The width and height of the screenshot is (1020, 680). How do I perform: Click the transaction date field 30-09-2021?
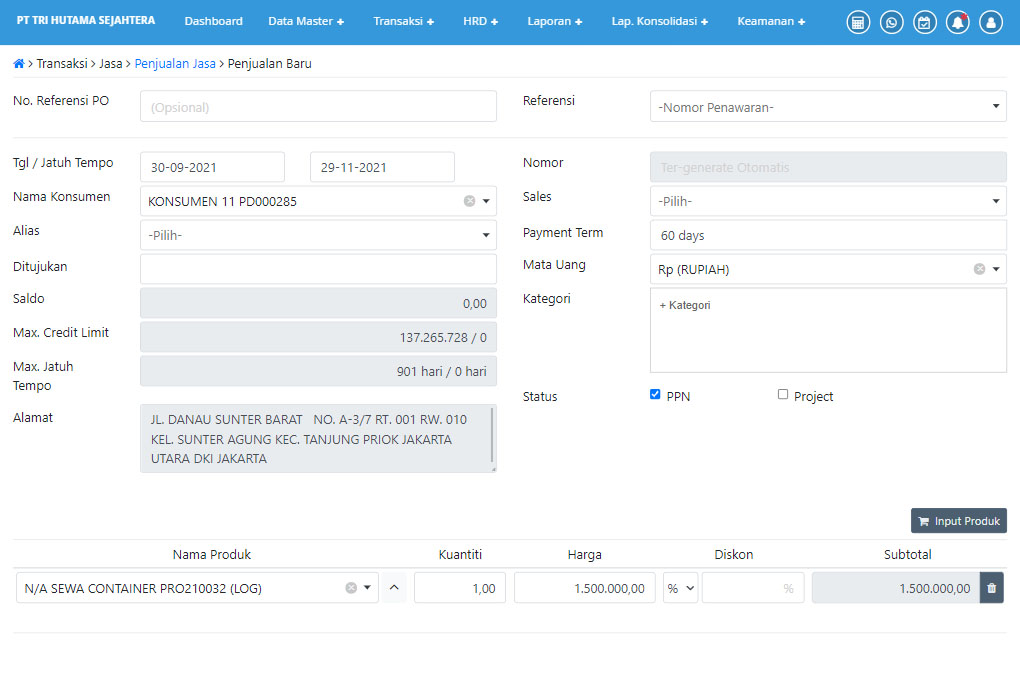(x=212, y=167)
